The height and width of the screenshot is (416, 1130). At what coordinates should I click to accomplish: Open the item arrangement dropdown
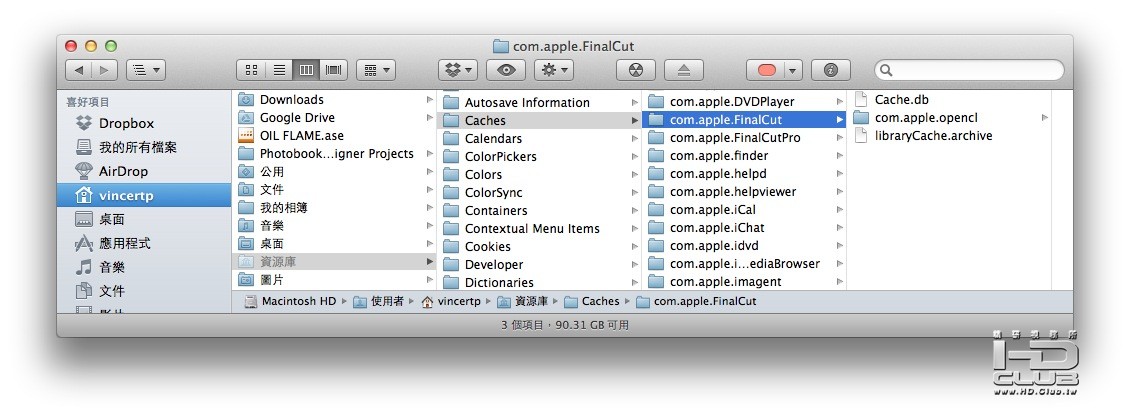[x=376, y=70]
